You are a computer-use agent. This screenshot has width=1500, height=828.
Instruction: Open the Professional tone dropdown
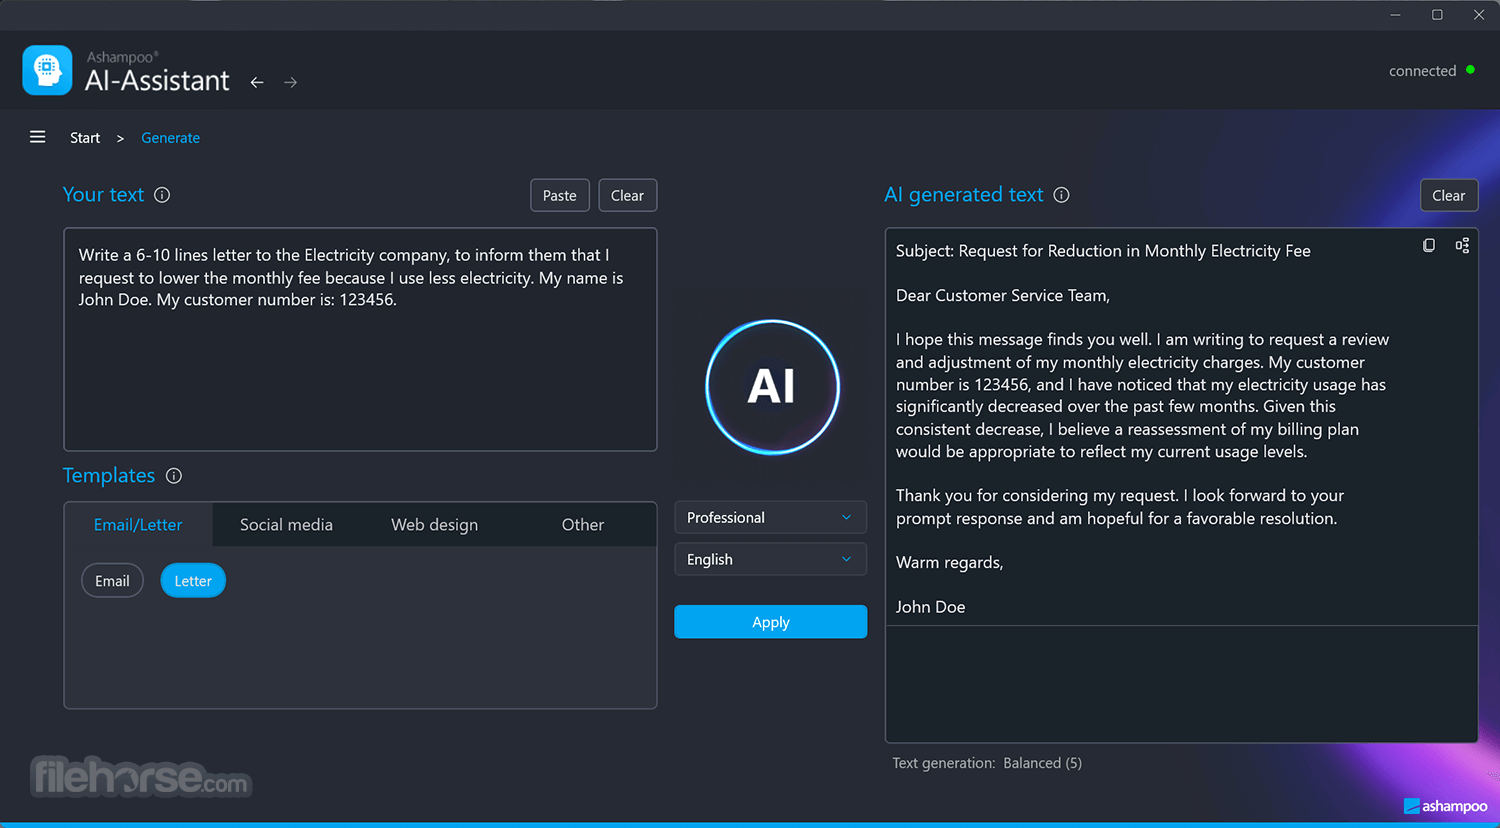[x=771, y=518]
